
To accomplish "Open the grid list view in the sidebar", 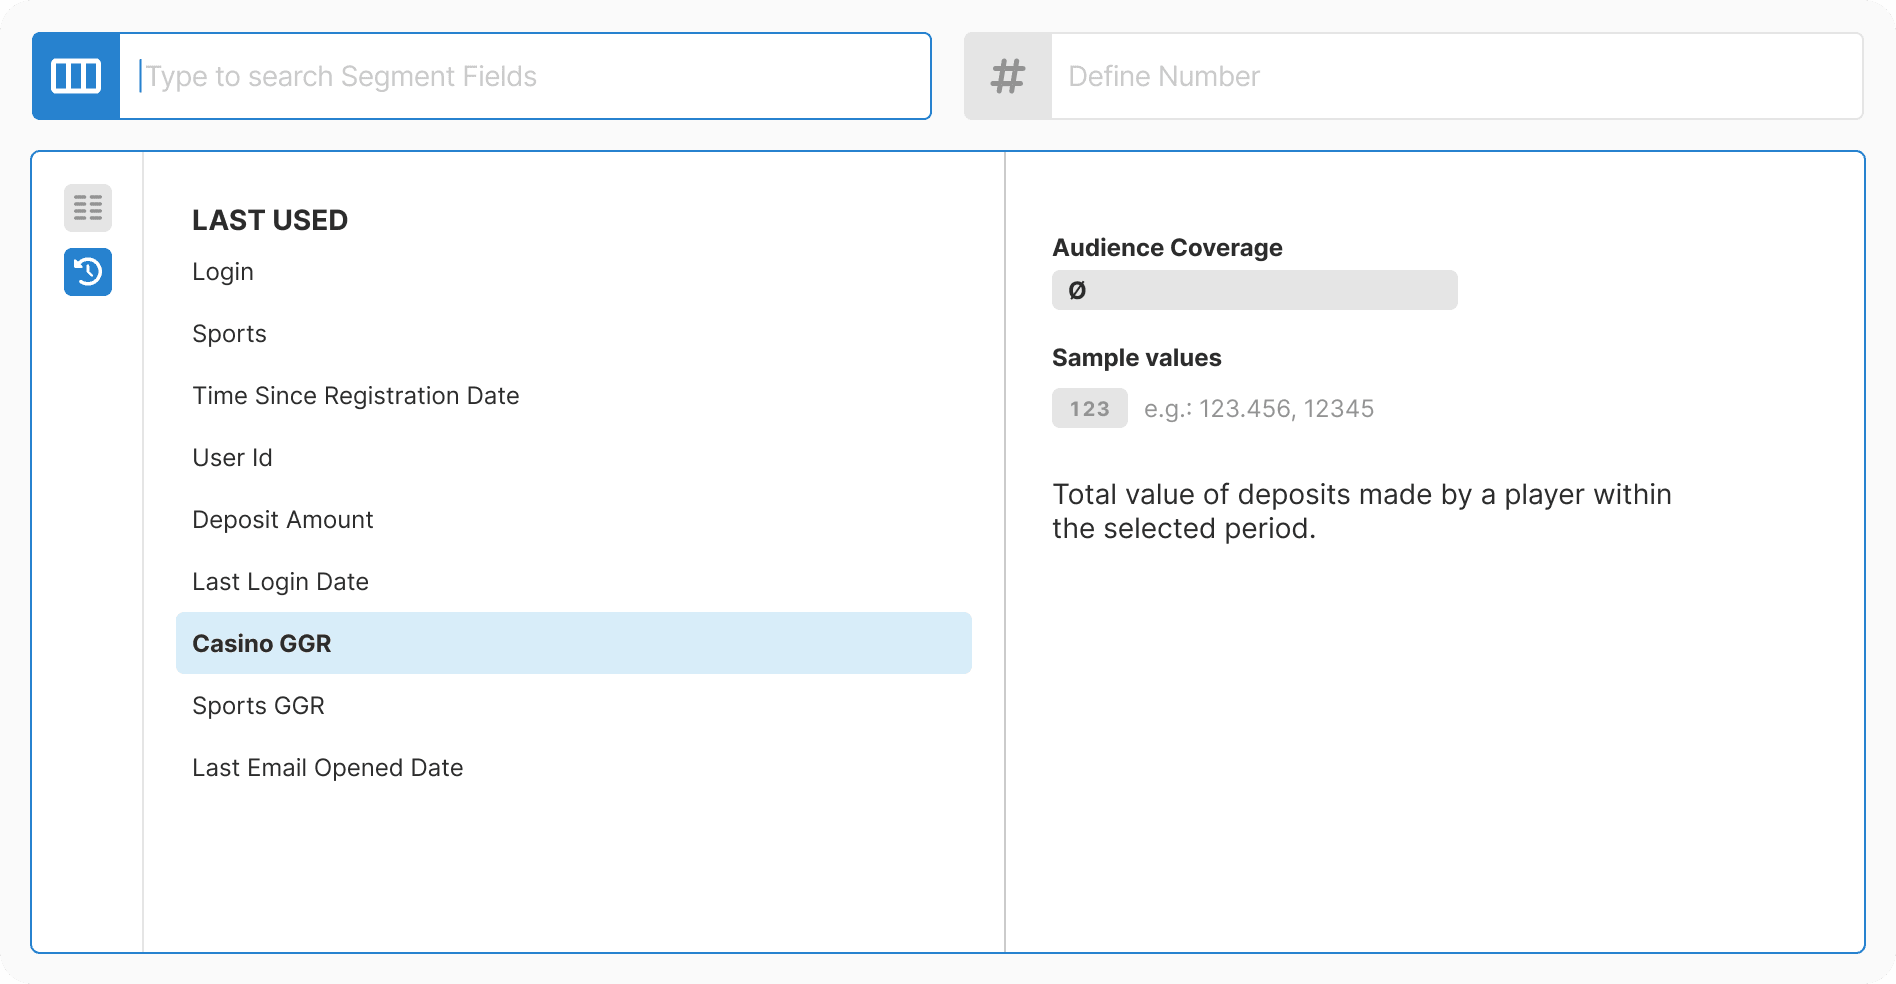I will coord(87,208).
